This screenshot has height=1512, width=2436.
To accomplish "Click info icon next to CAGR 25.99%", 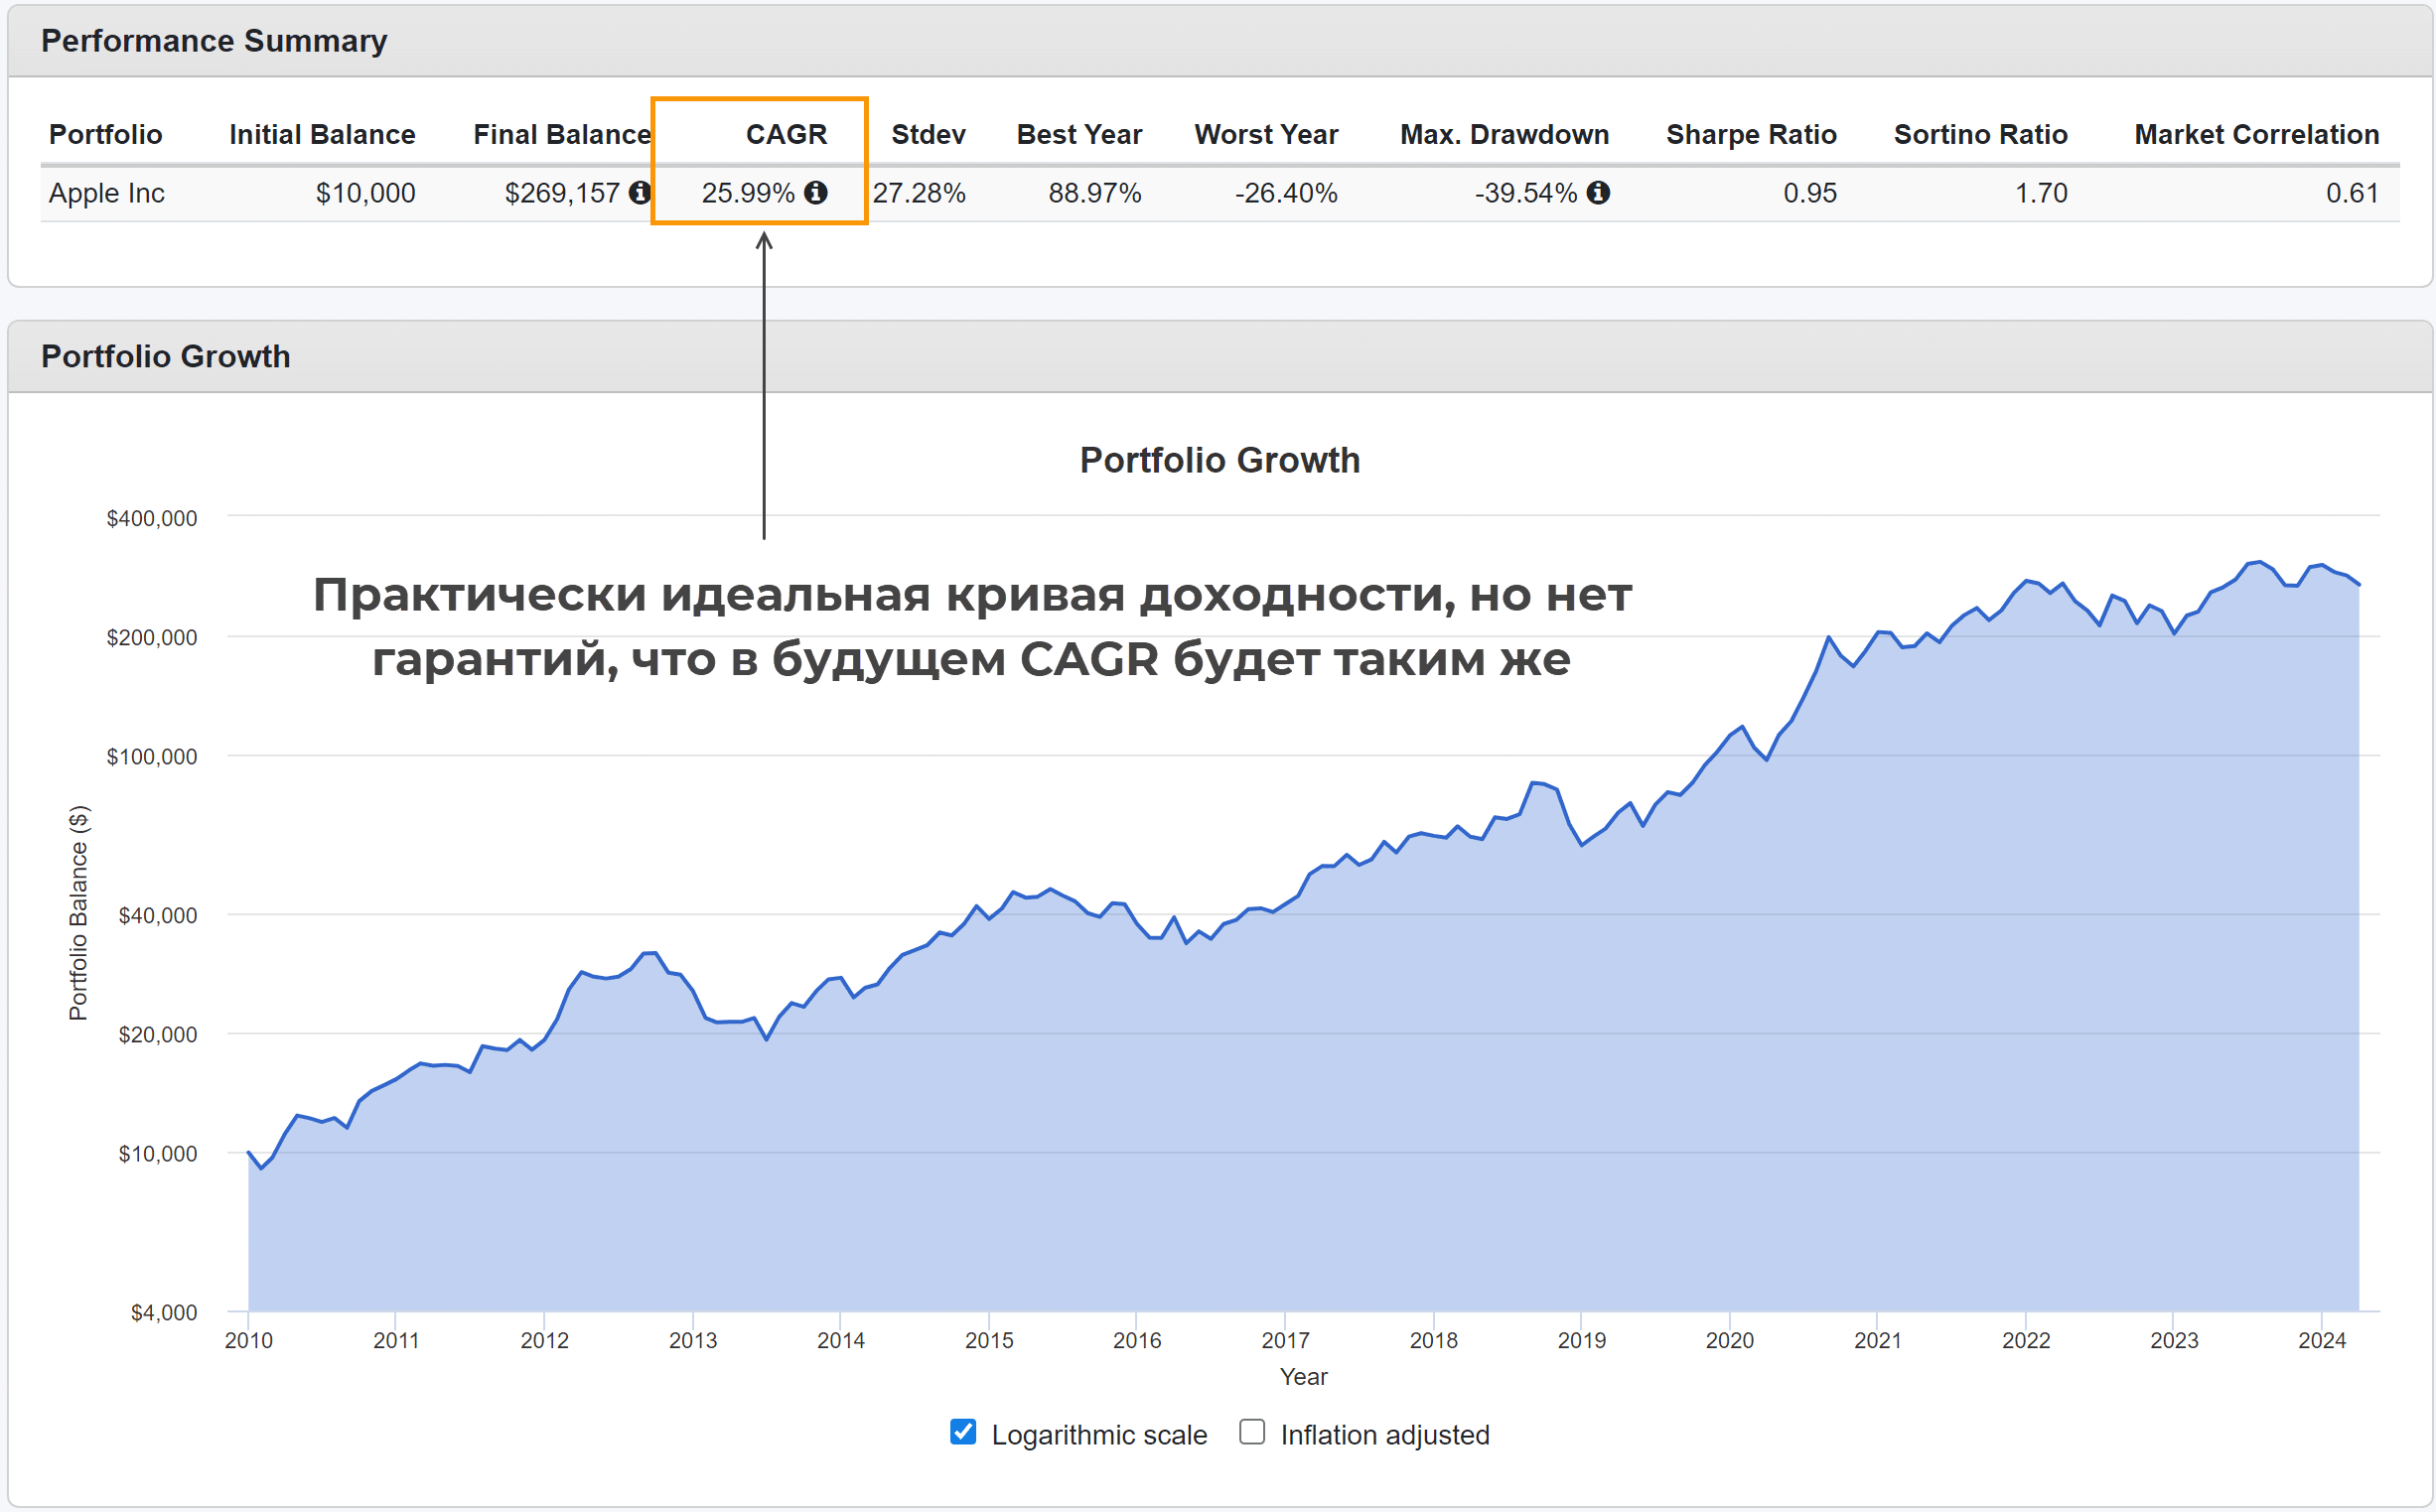I will coord(816,193).
